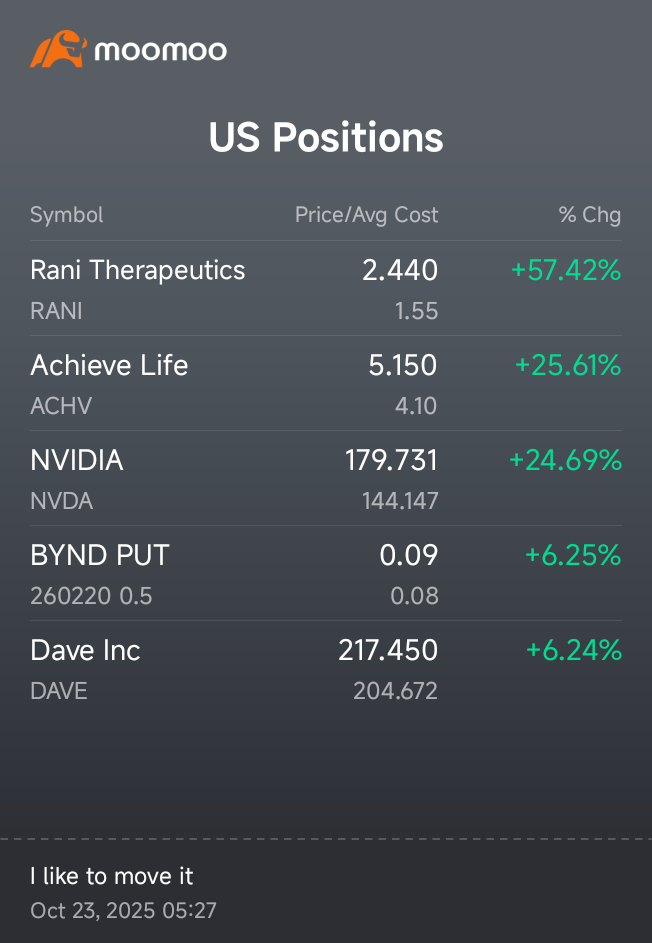Click Achieve Life's +25.61% change
Viewport: 652px width, 943px height.
[x=568, y=365]
